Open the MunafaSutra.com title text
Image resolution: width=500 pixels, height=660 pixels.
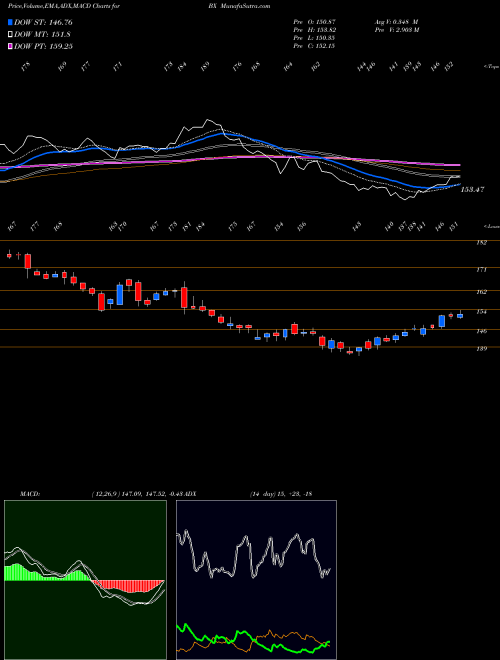245,6
